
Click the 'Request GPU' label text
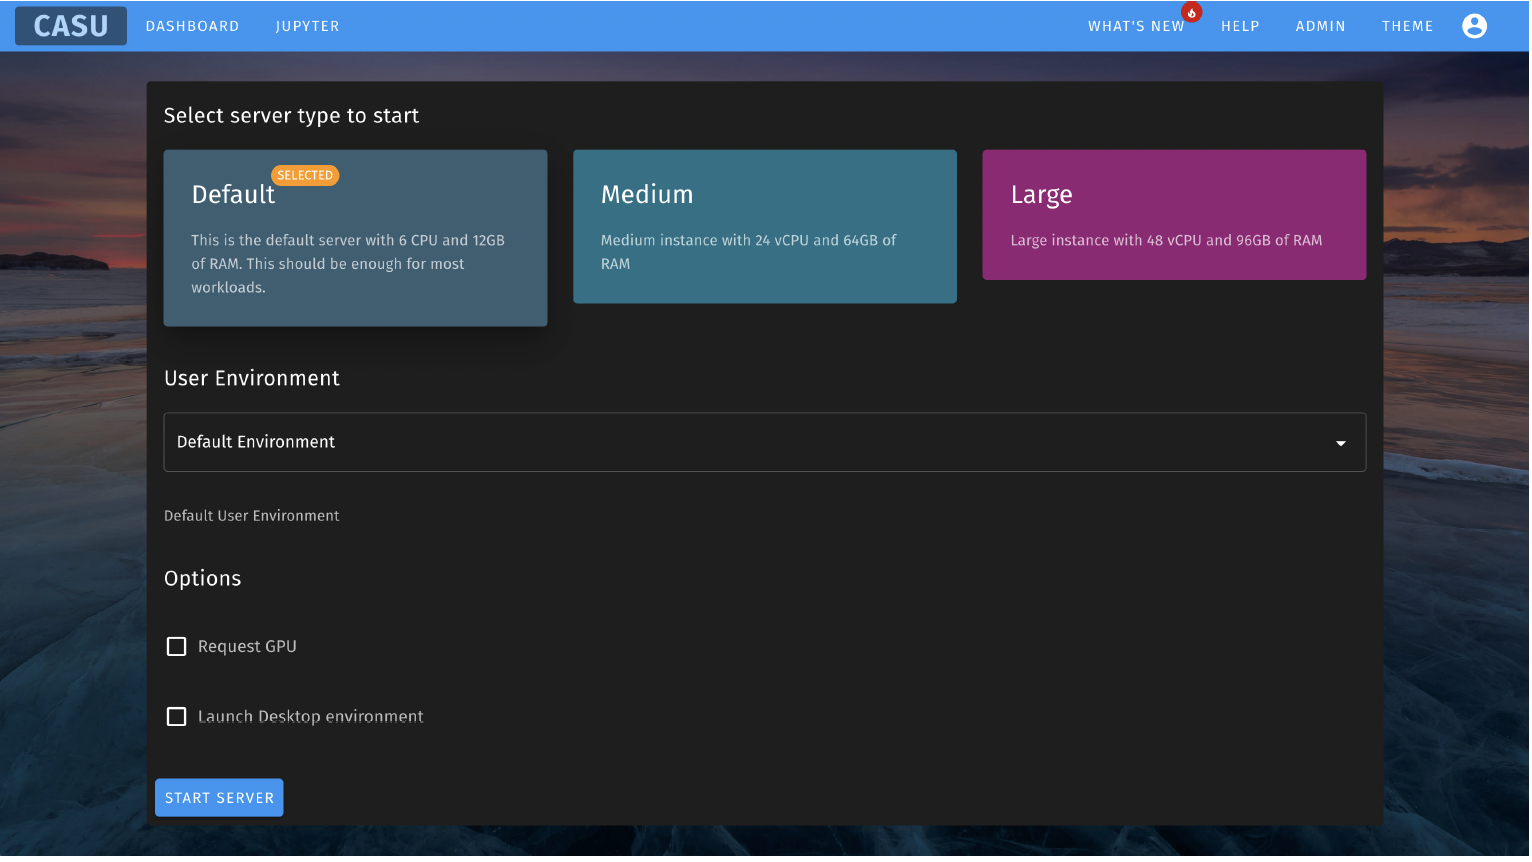tap(248, 648)
